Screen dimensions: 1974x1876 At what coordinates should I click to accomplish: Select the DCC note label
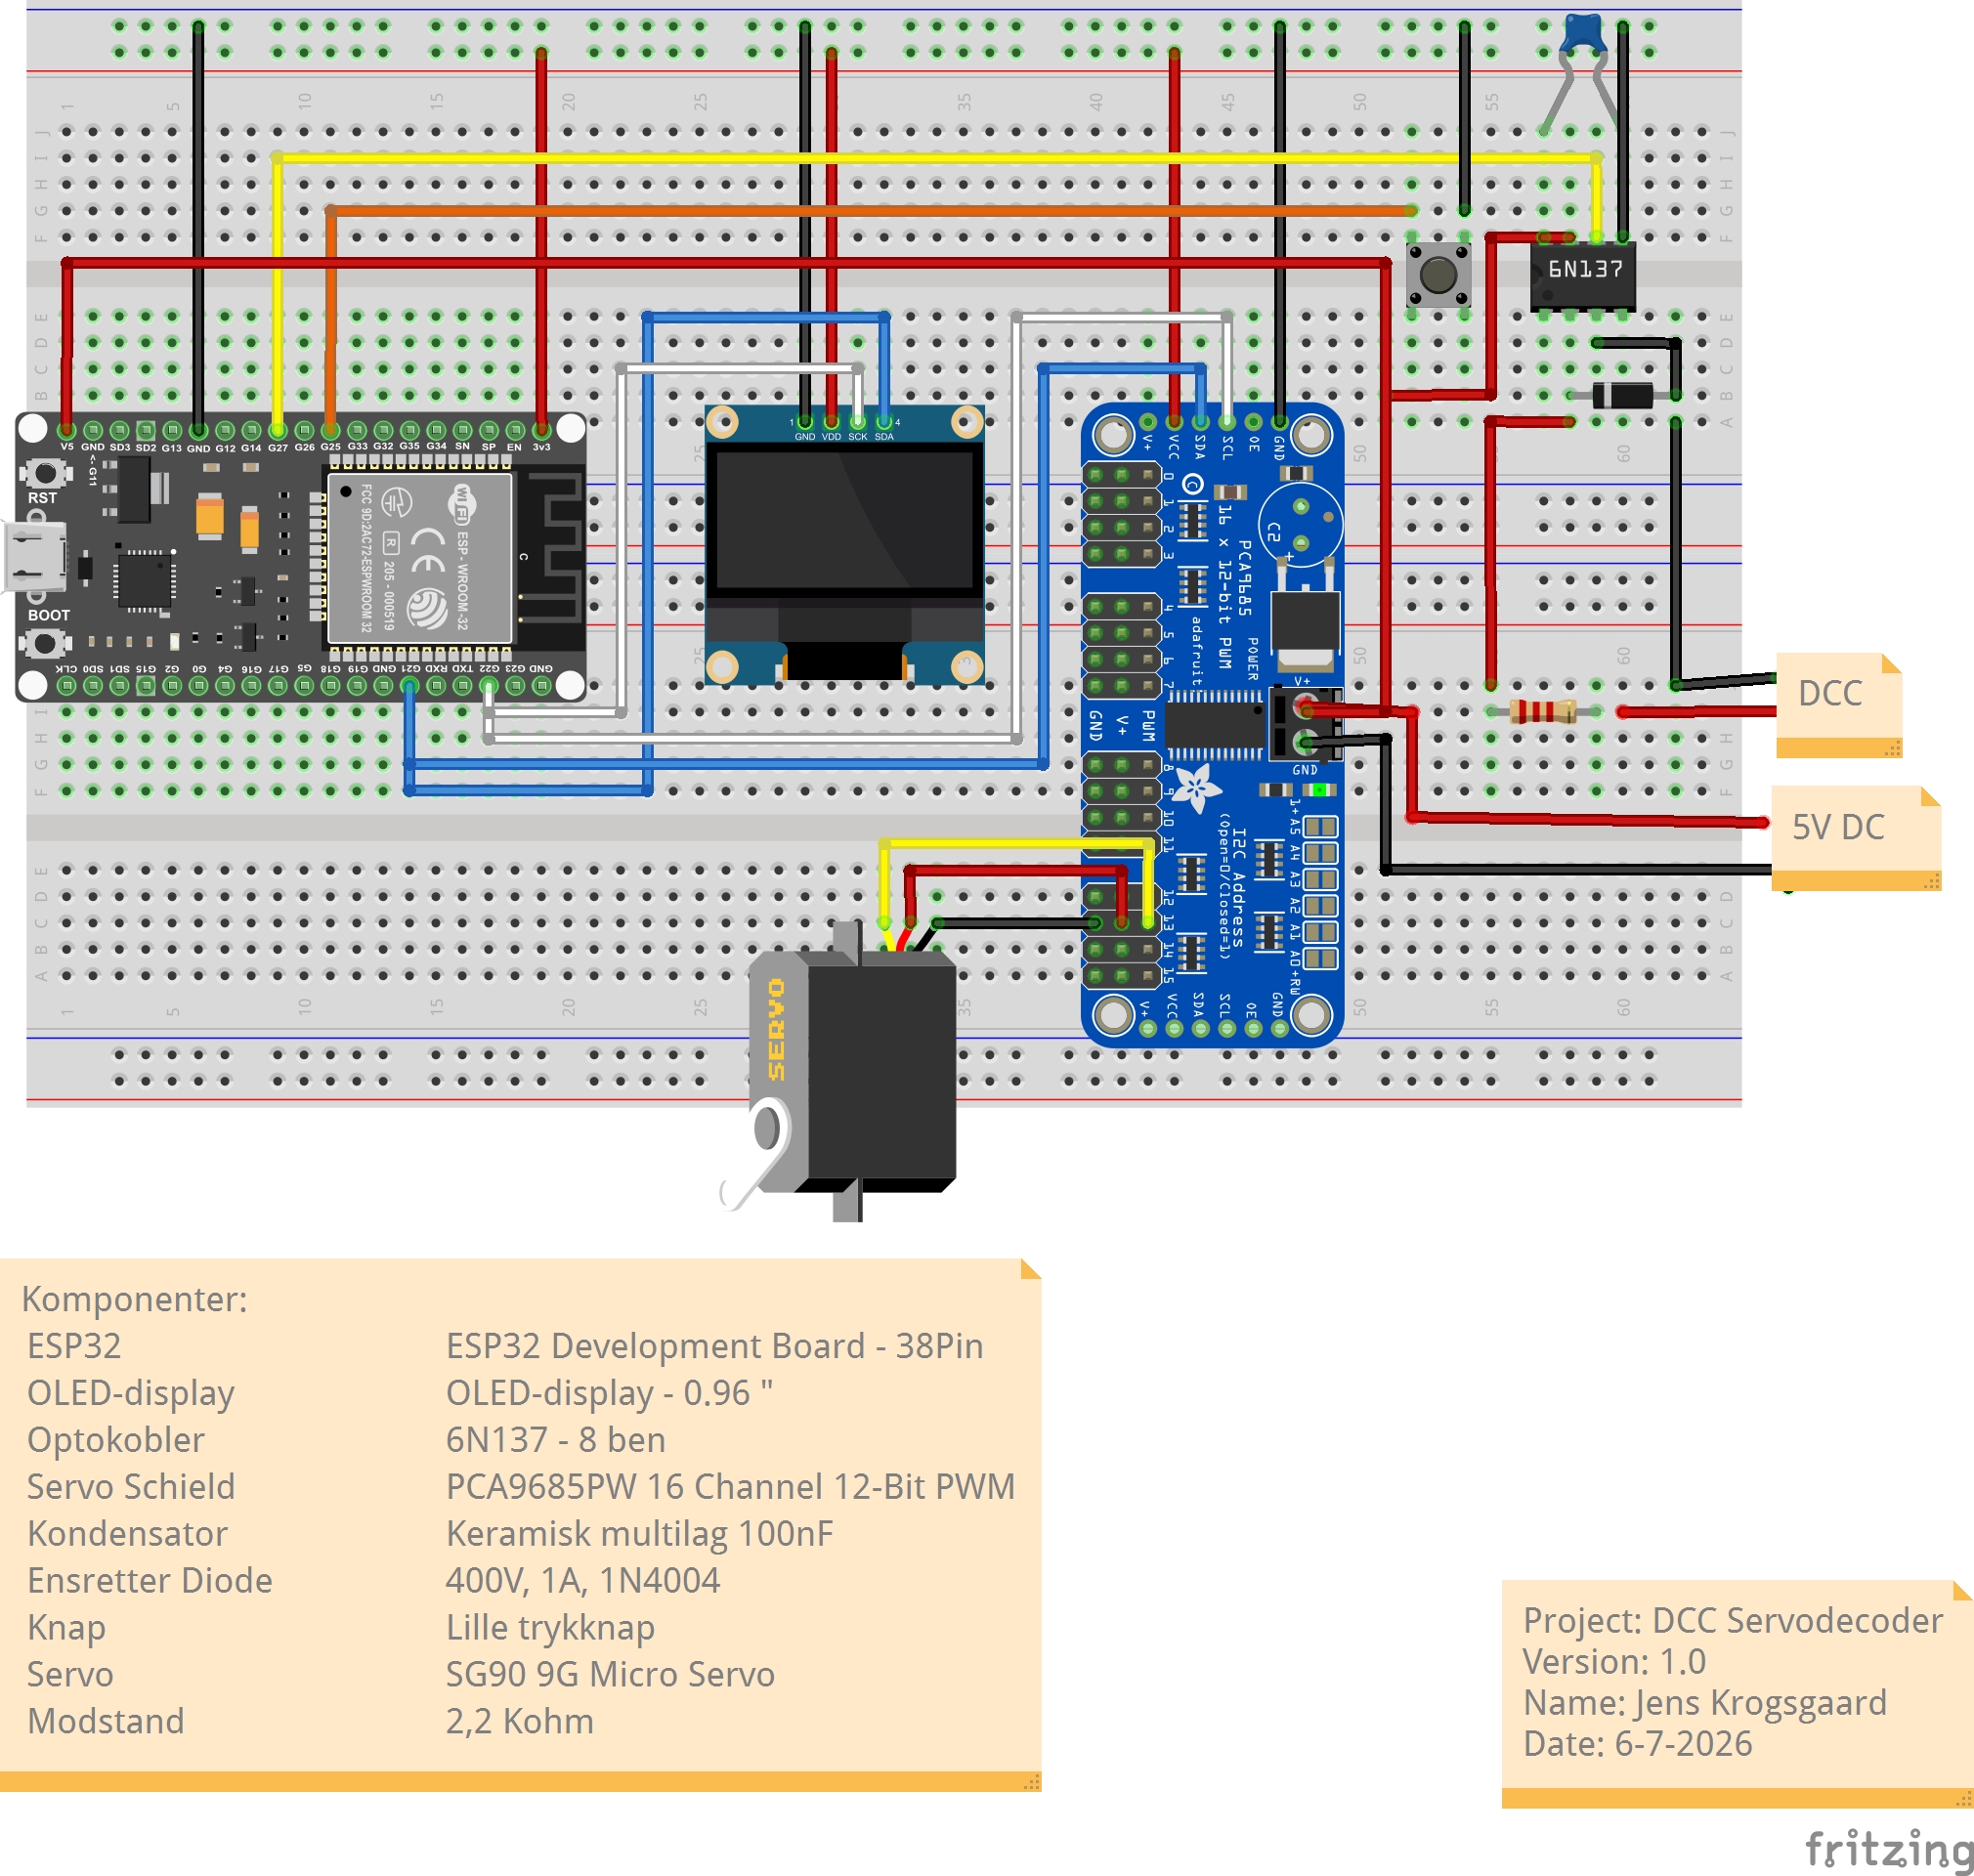[1838, 705]
